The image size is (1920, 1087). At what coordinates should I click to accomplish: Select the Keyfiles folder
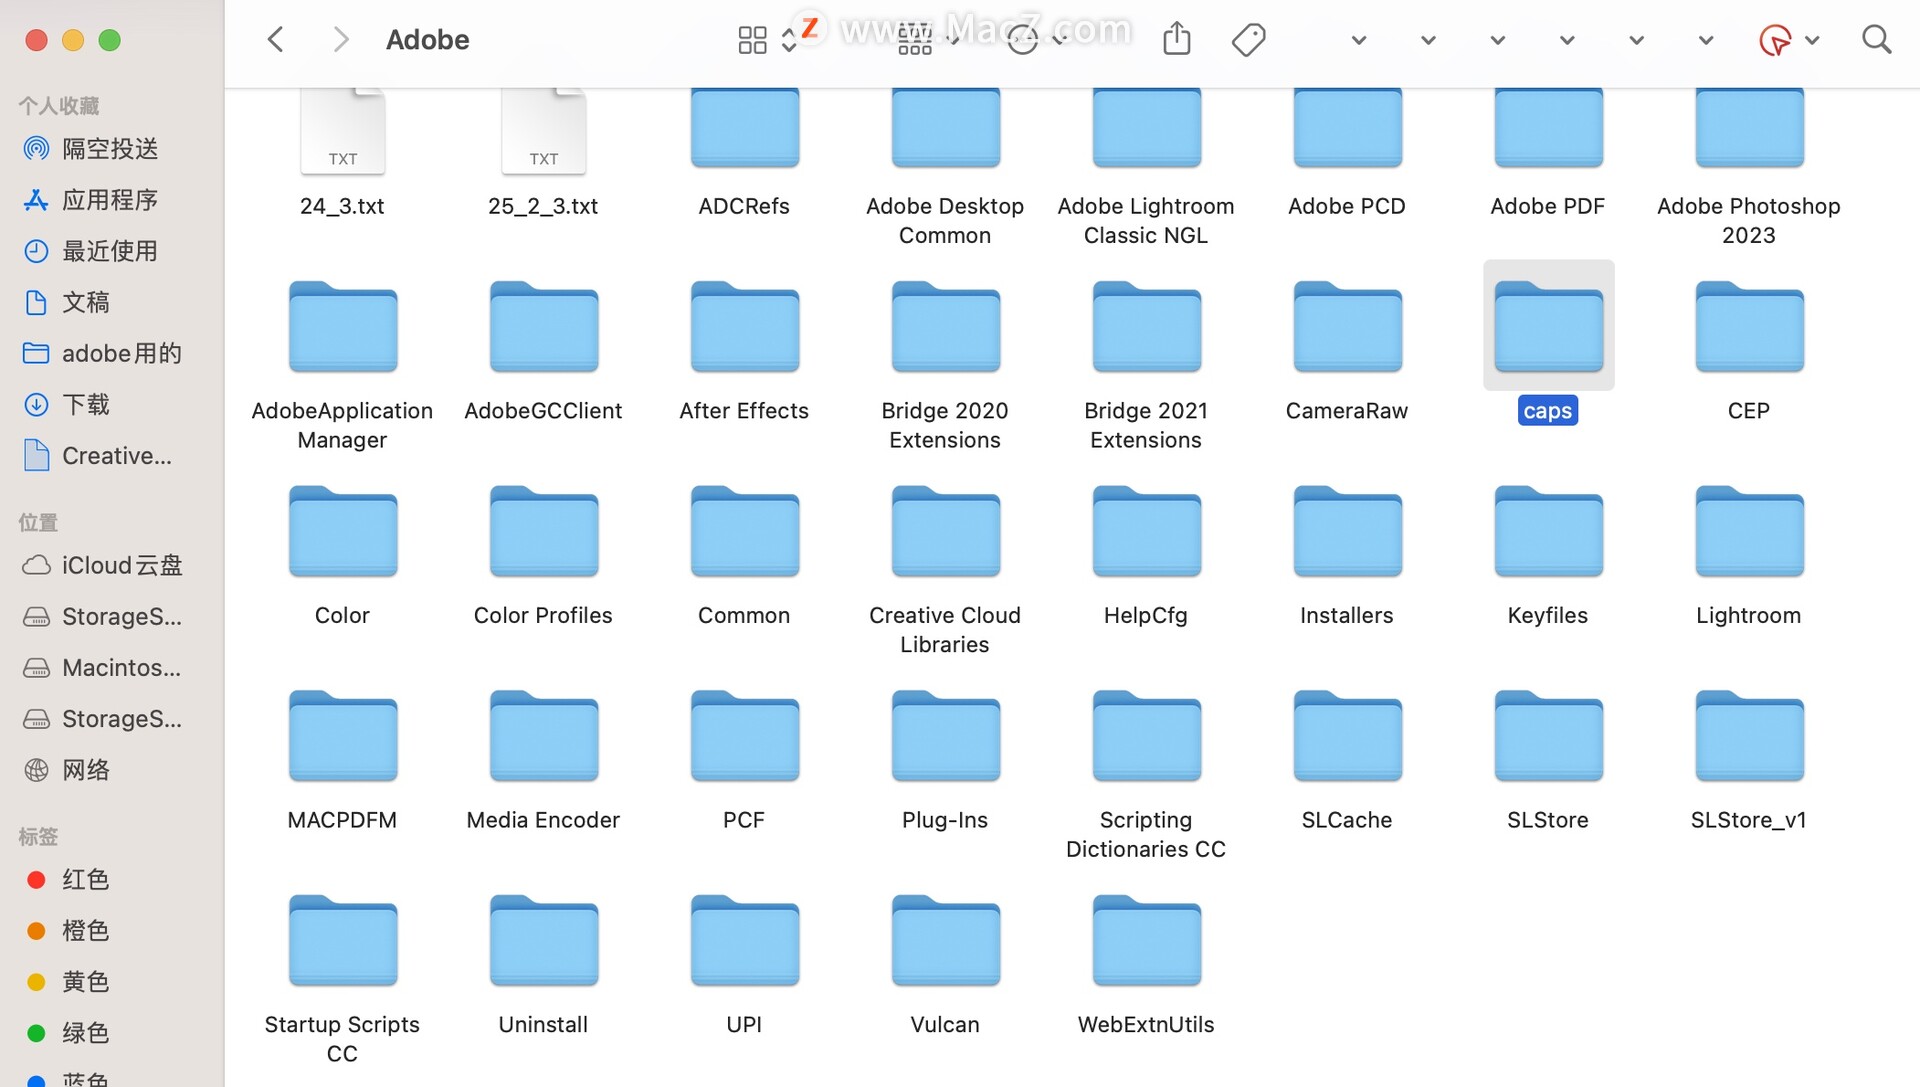click(1548, 531)
